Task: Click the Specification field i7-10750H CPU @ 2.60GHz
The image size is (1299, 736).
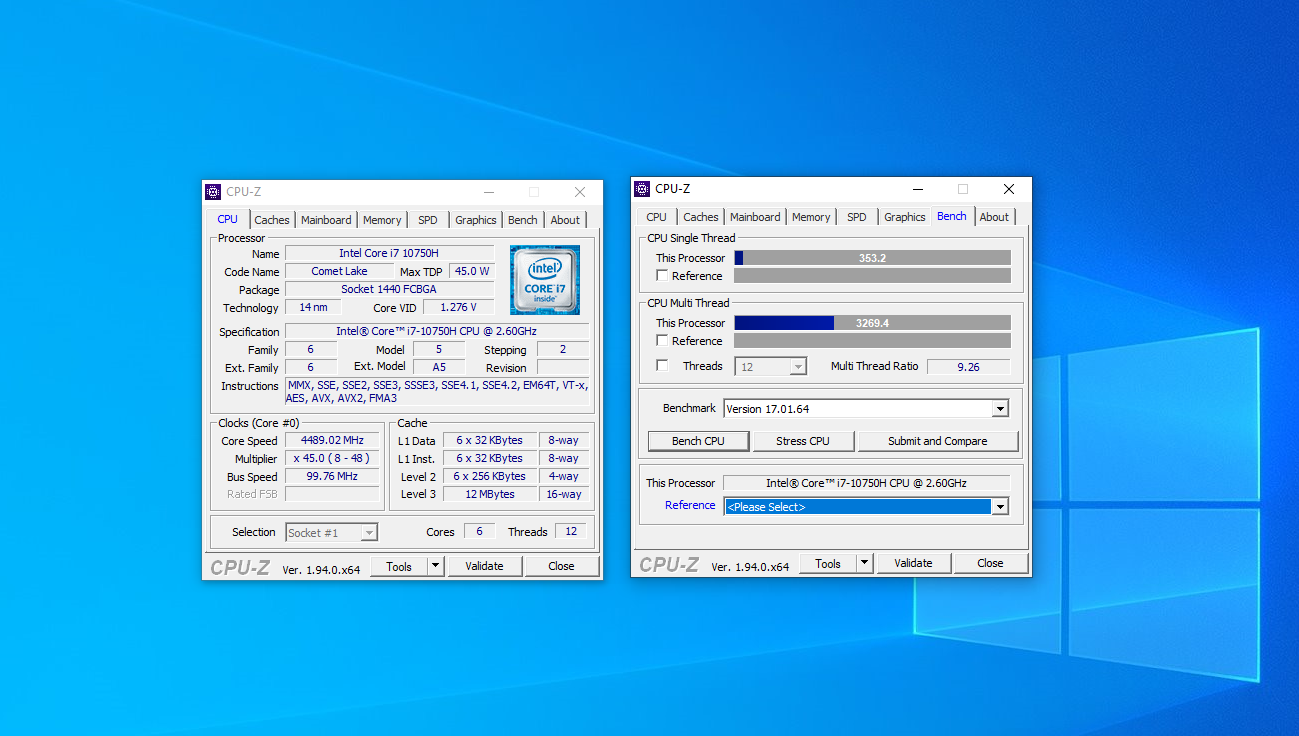Action: (x=437, y=331)
